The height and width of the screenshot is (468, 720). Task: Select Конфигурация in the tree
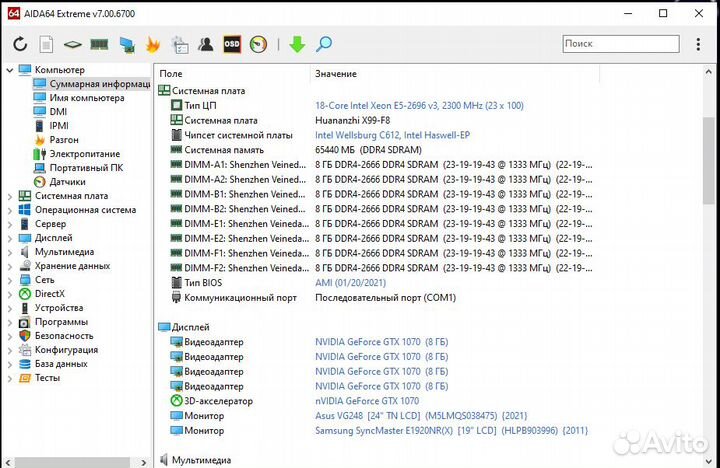pyautogui.click(x=66, y=350)
